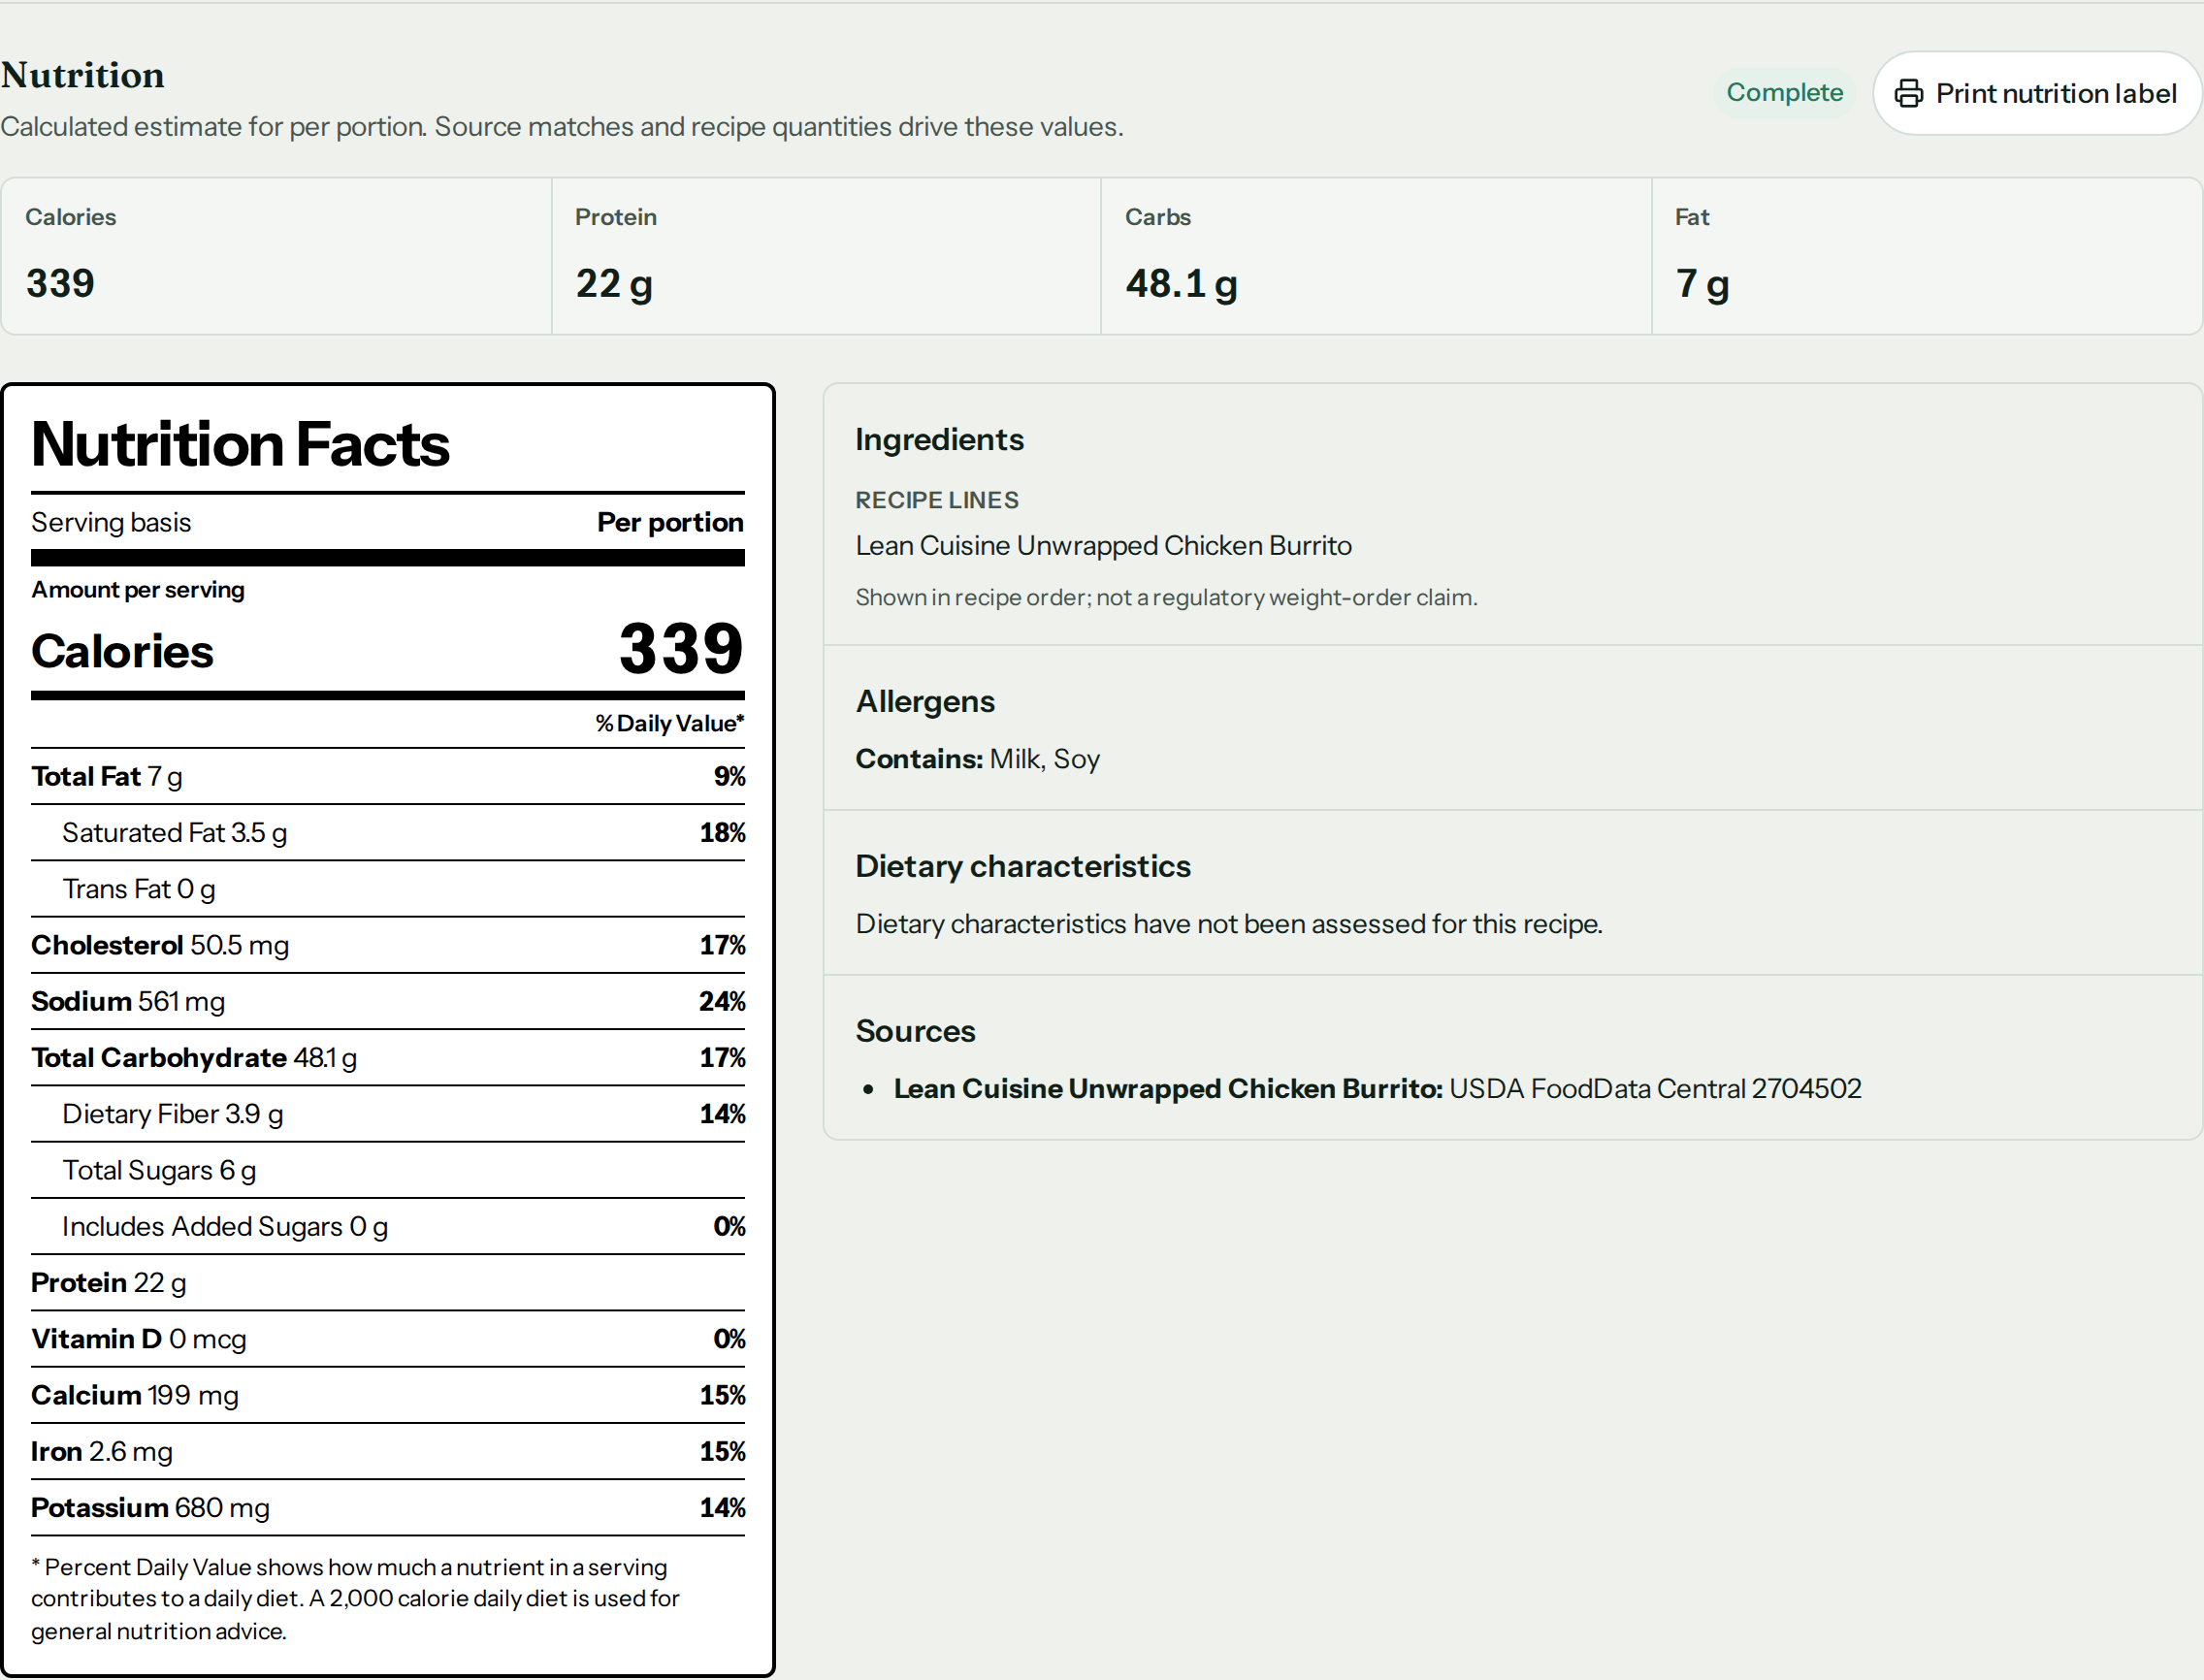Select the Nutrition section heading
Viewport: 2204px width, 1680px height.
click(83, 75)
